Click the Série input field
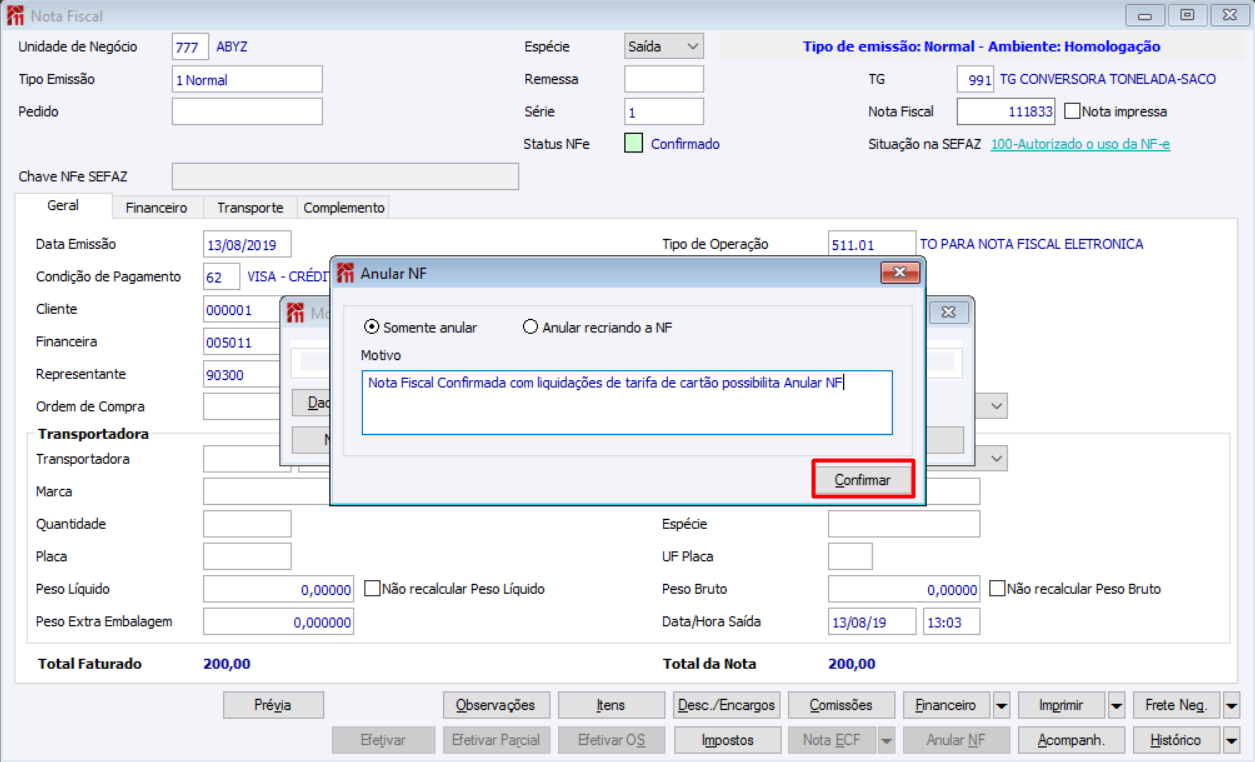This screenshot has width=1255, height=762. 664,111
